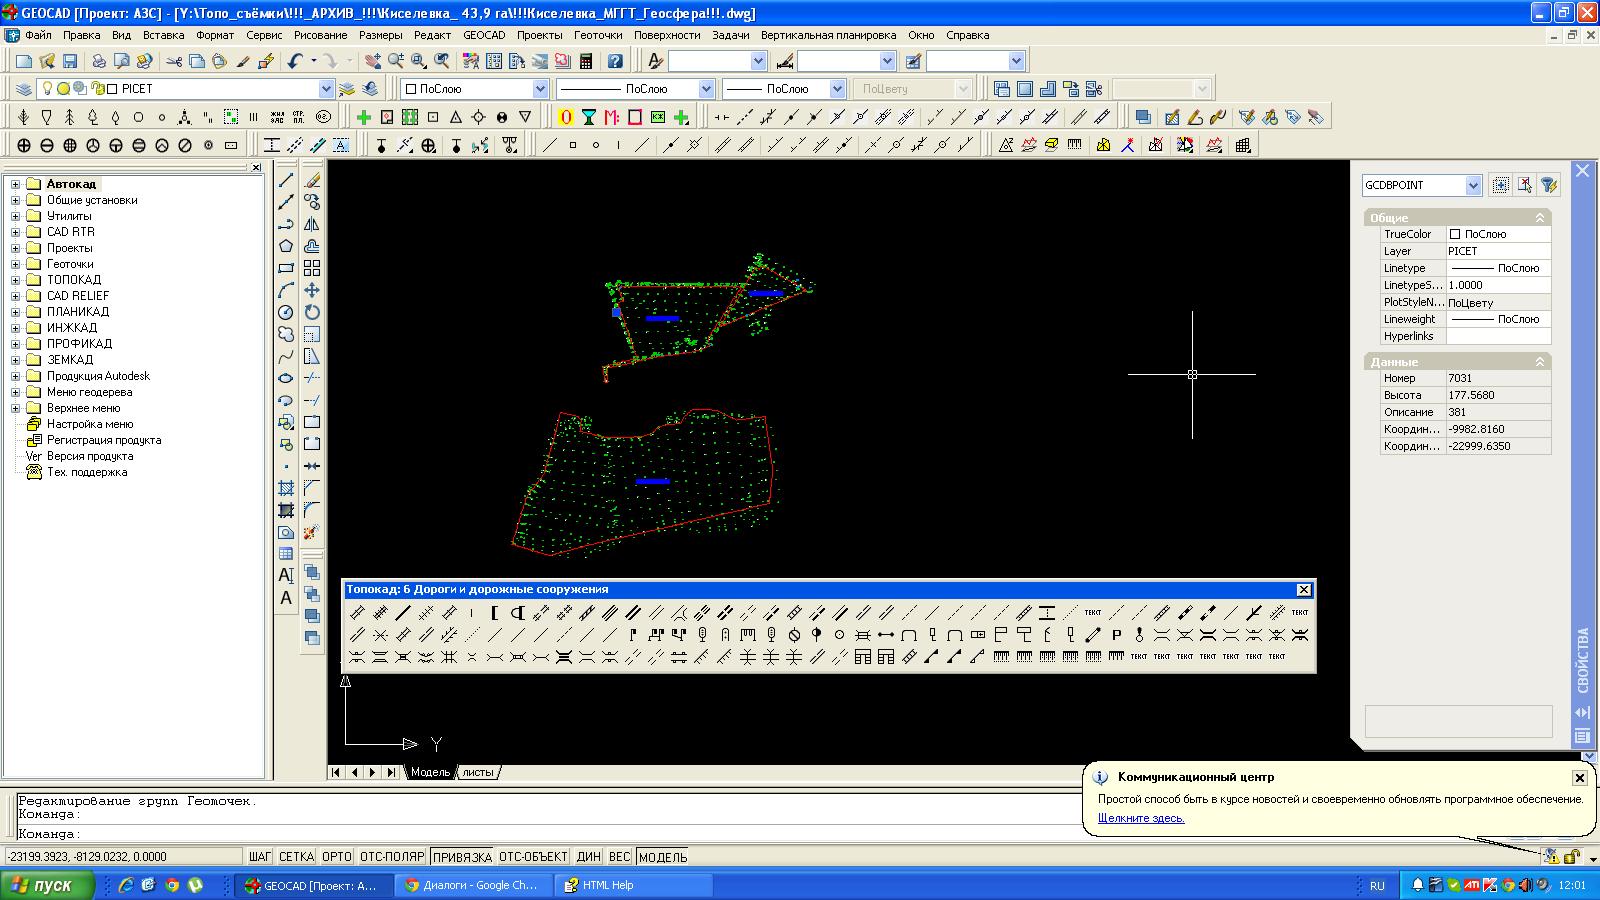Click the Команда command line input
Screen dimensions: 1600x900
550,833
